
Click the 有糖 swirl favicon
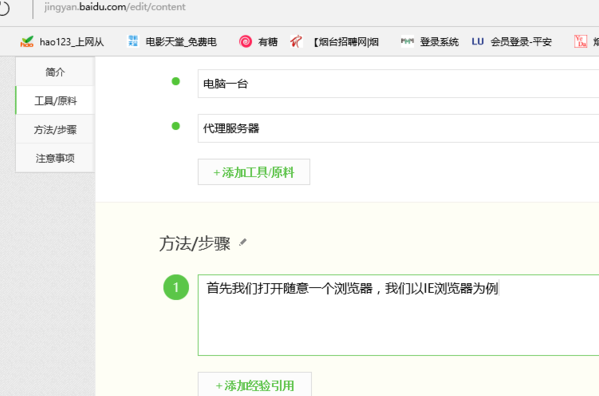[x=245, y=41]
